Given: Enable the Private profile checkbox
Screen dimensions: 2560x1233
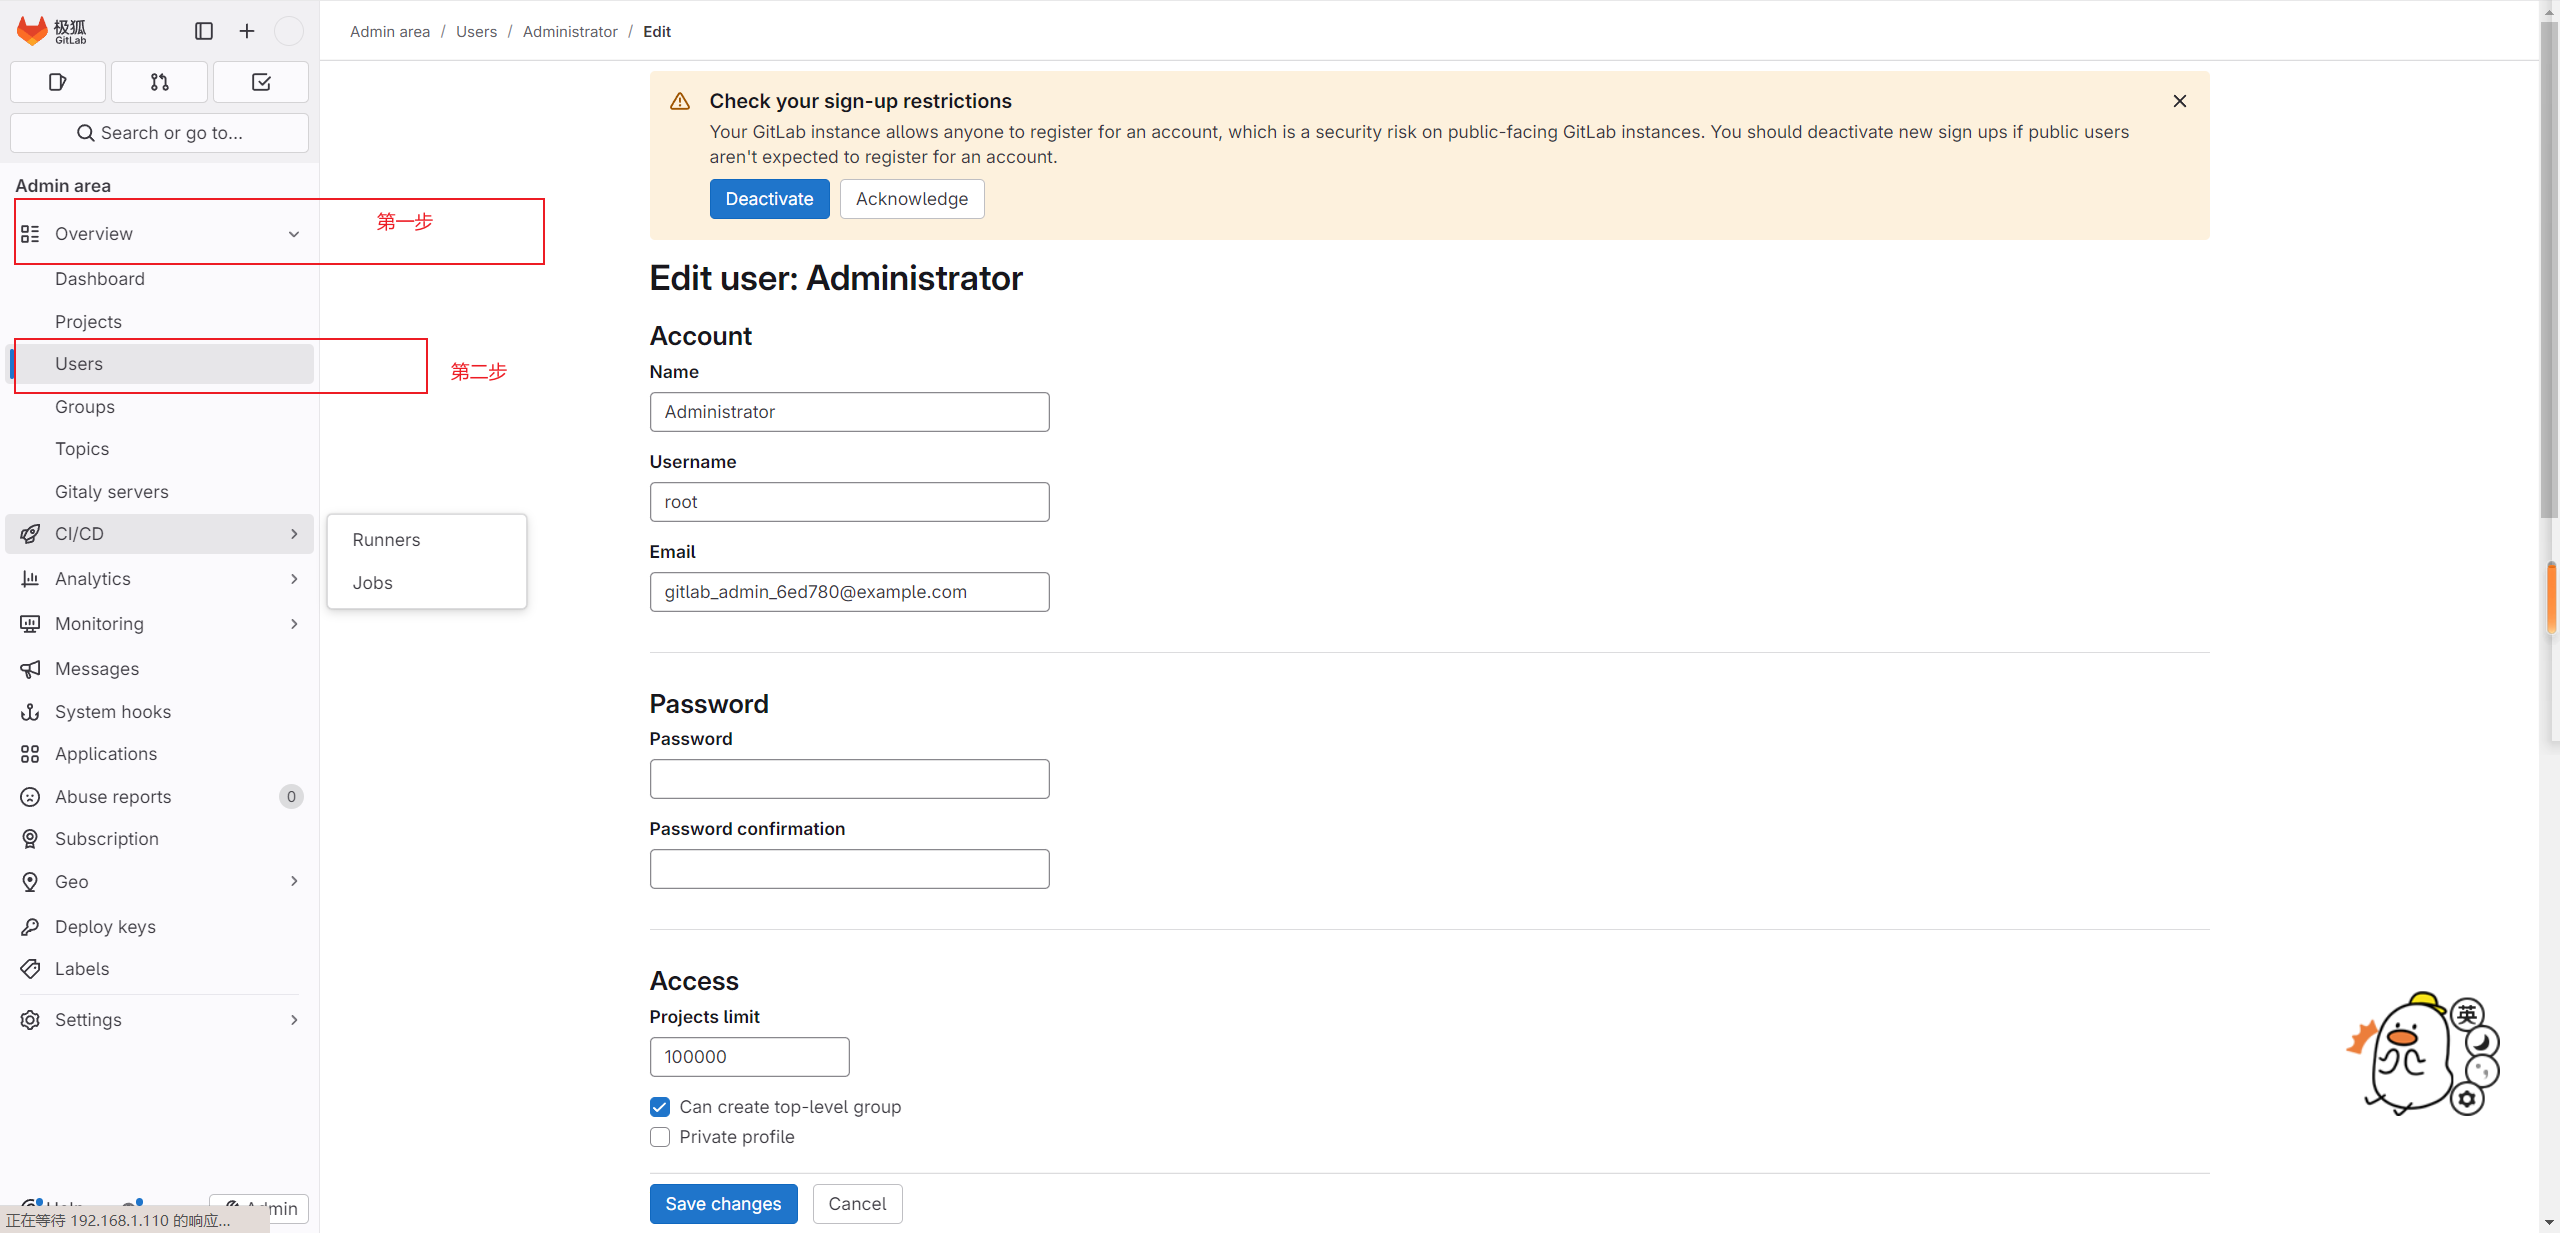Looking at the screenshot, I should 660,1137.
